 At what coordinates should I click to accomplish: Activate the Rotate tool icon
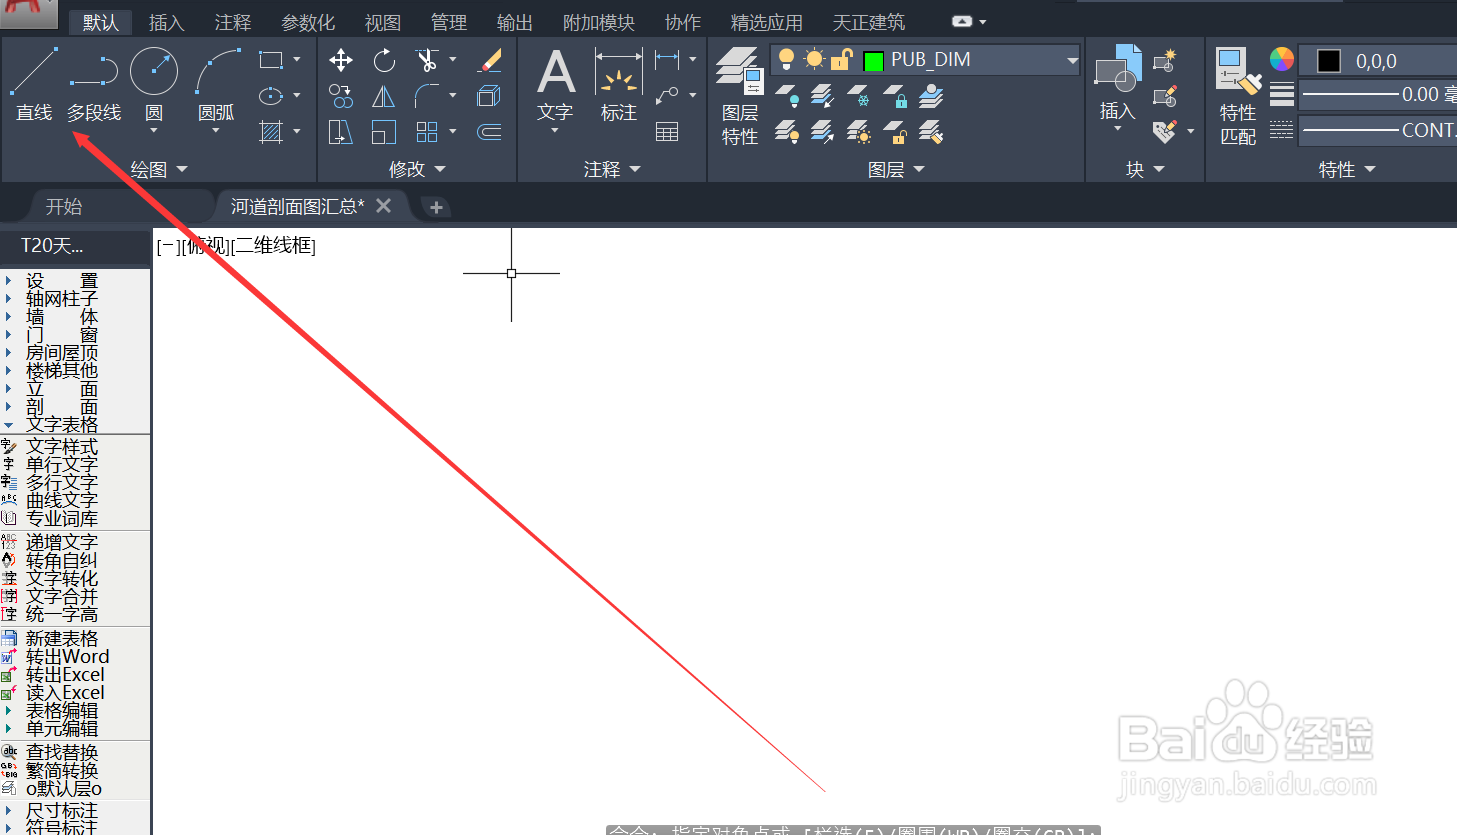(384, 60)
